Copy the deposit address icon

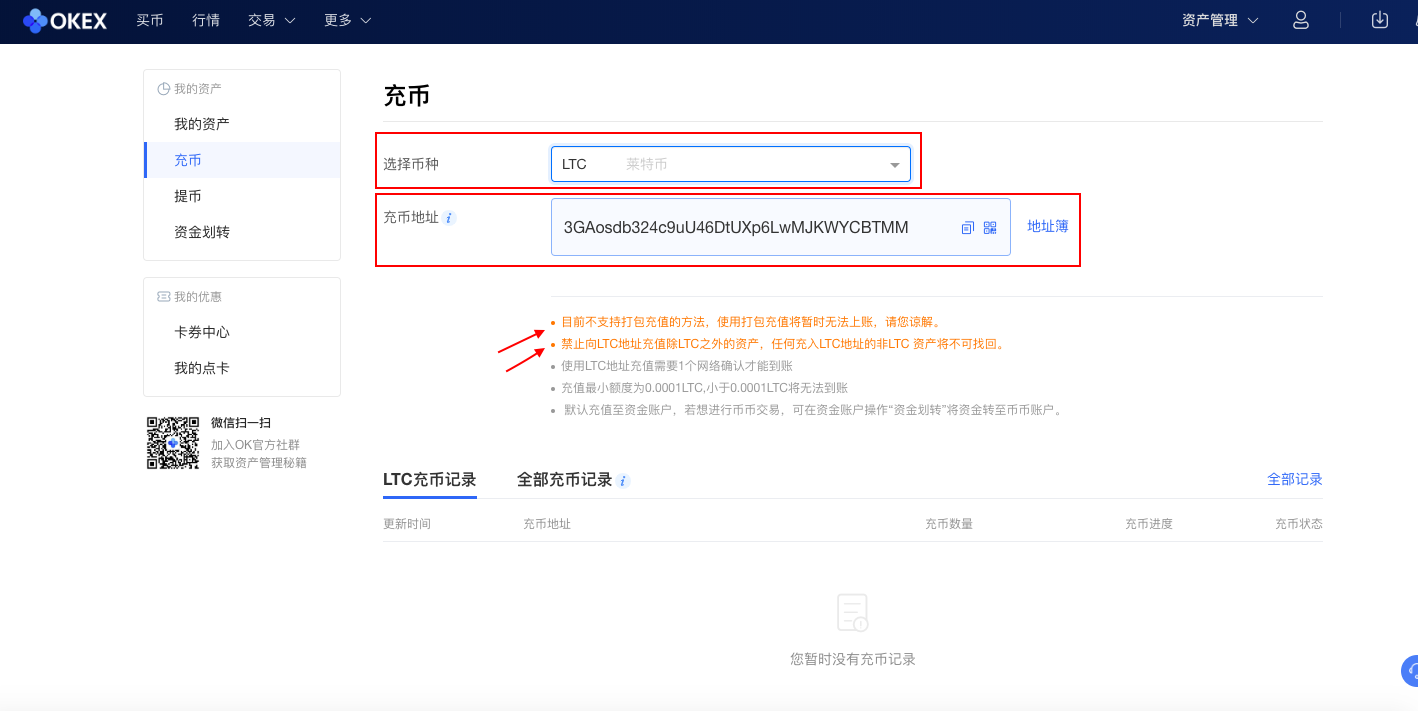[x=967, y=228]
